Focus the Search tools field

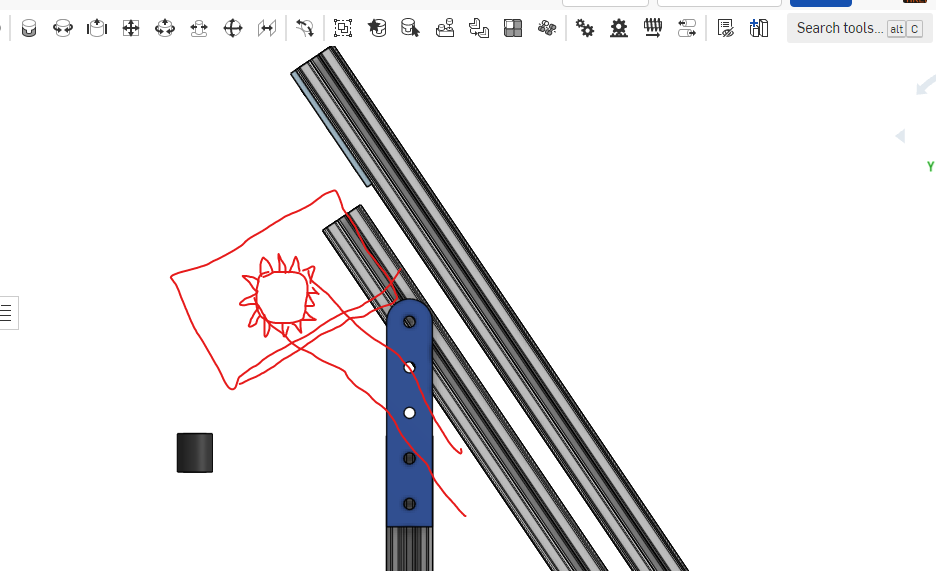pyautogui.click(x=860, y=28)
